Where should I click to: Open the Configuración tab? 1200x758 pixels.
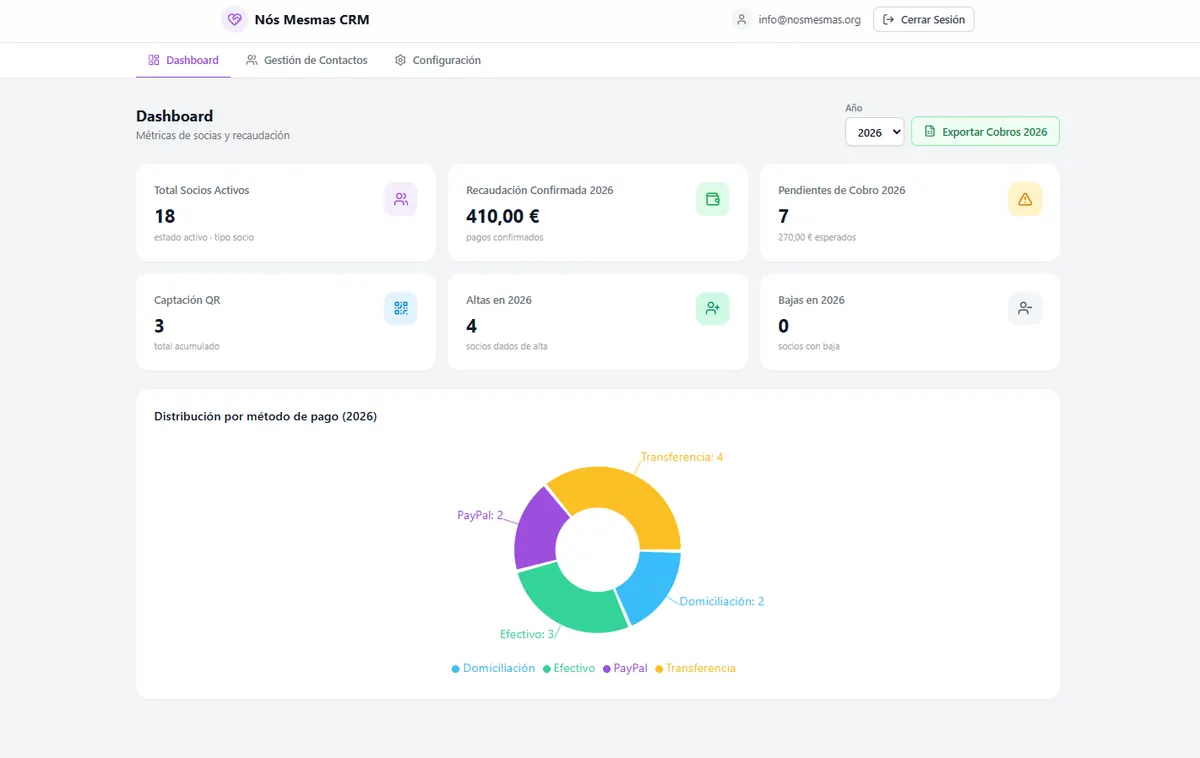coord(438,60)
